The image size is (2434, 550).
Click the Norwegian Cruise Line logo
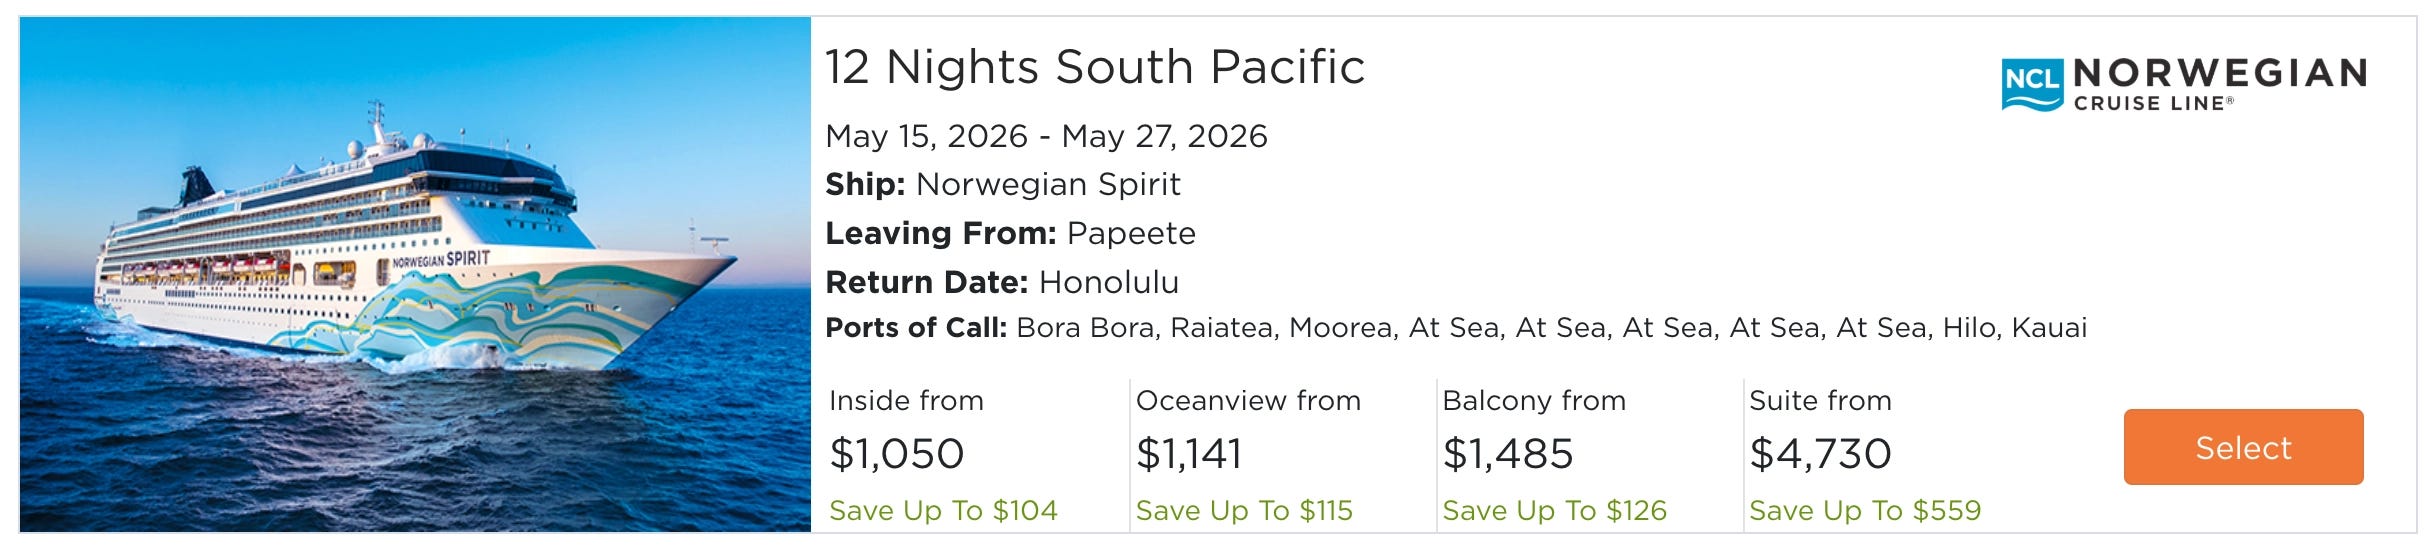[2183, 84]
